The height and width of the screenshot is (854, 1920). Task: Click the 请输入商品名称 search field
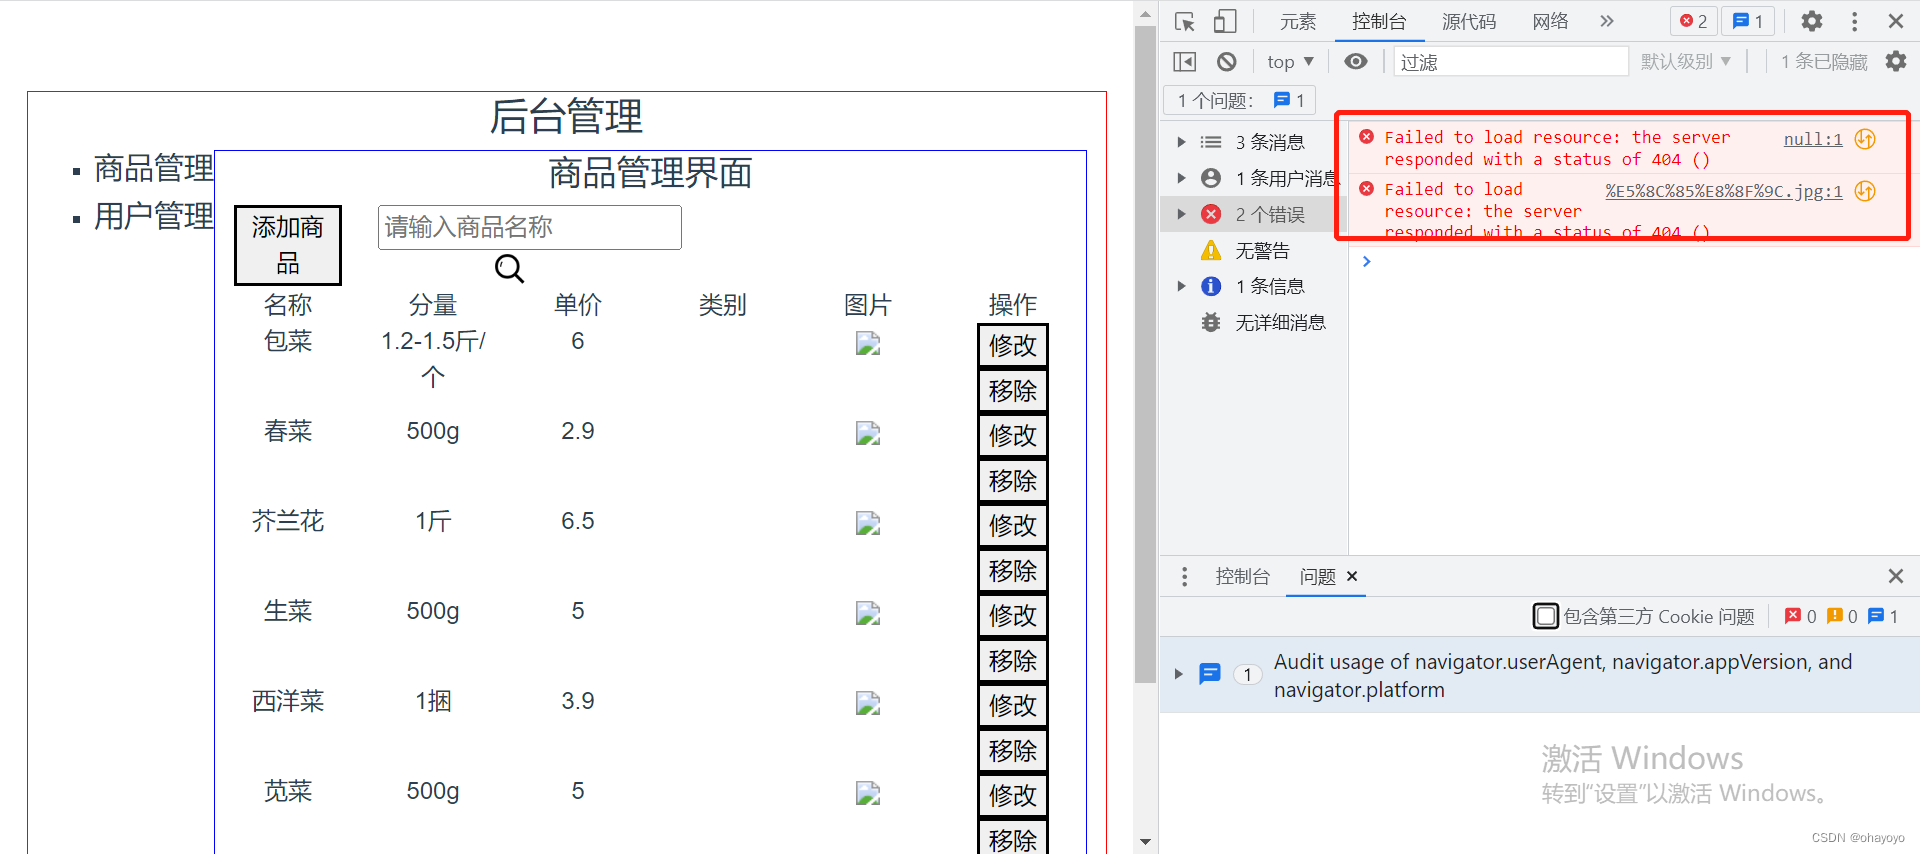(530, 227)
